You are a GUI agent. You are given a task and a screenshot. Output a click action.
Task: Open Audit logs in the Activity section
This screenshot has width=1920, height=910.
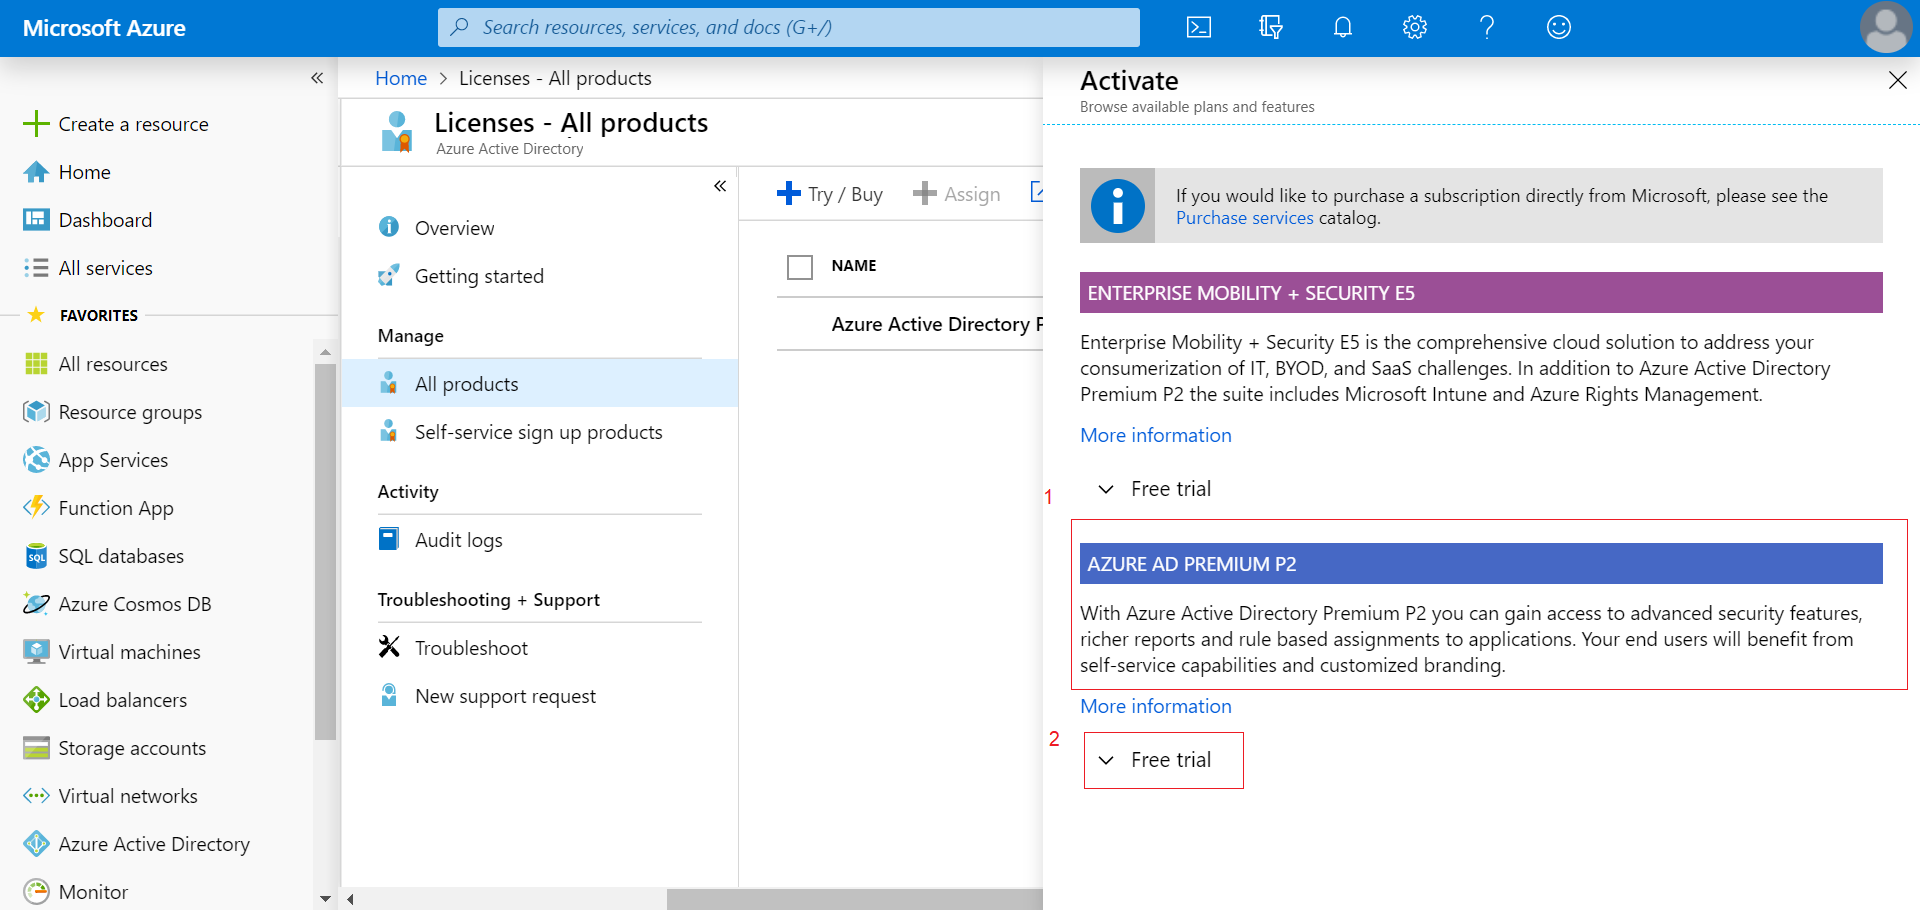pyautogui.click(x=458, y=540)
